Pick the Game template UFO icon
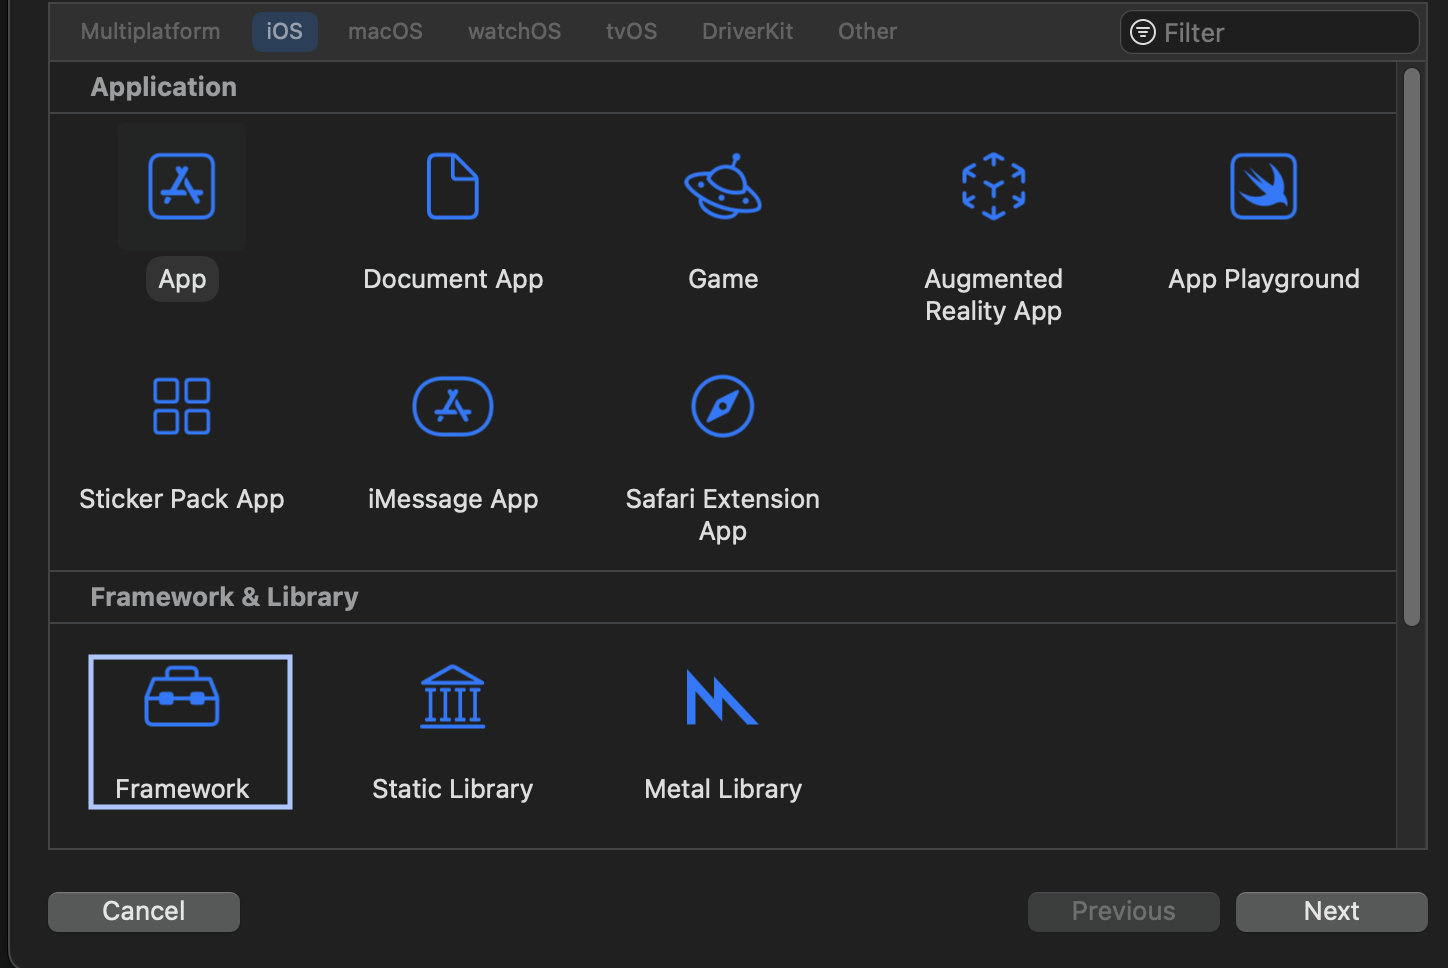This screenshot has height=968, width=1448. coord(723,186)
